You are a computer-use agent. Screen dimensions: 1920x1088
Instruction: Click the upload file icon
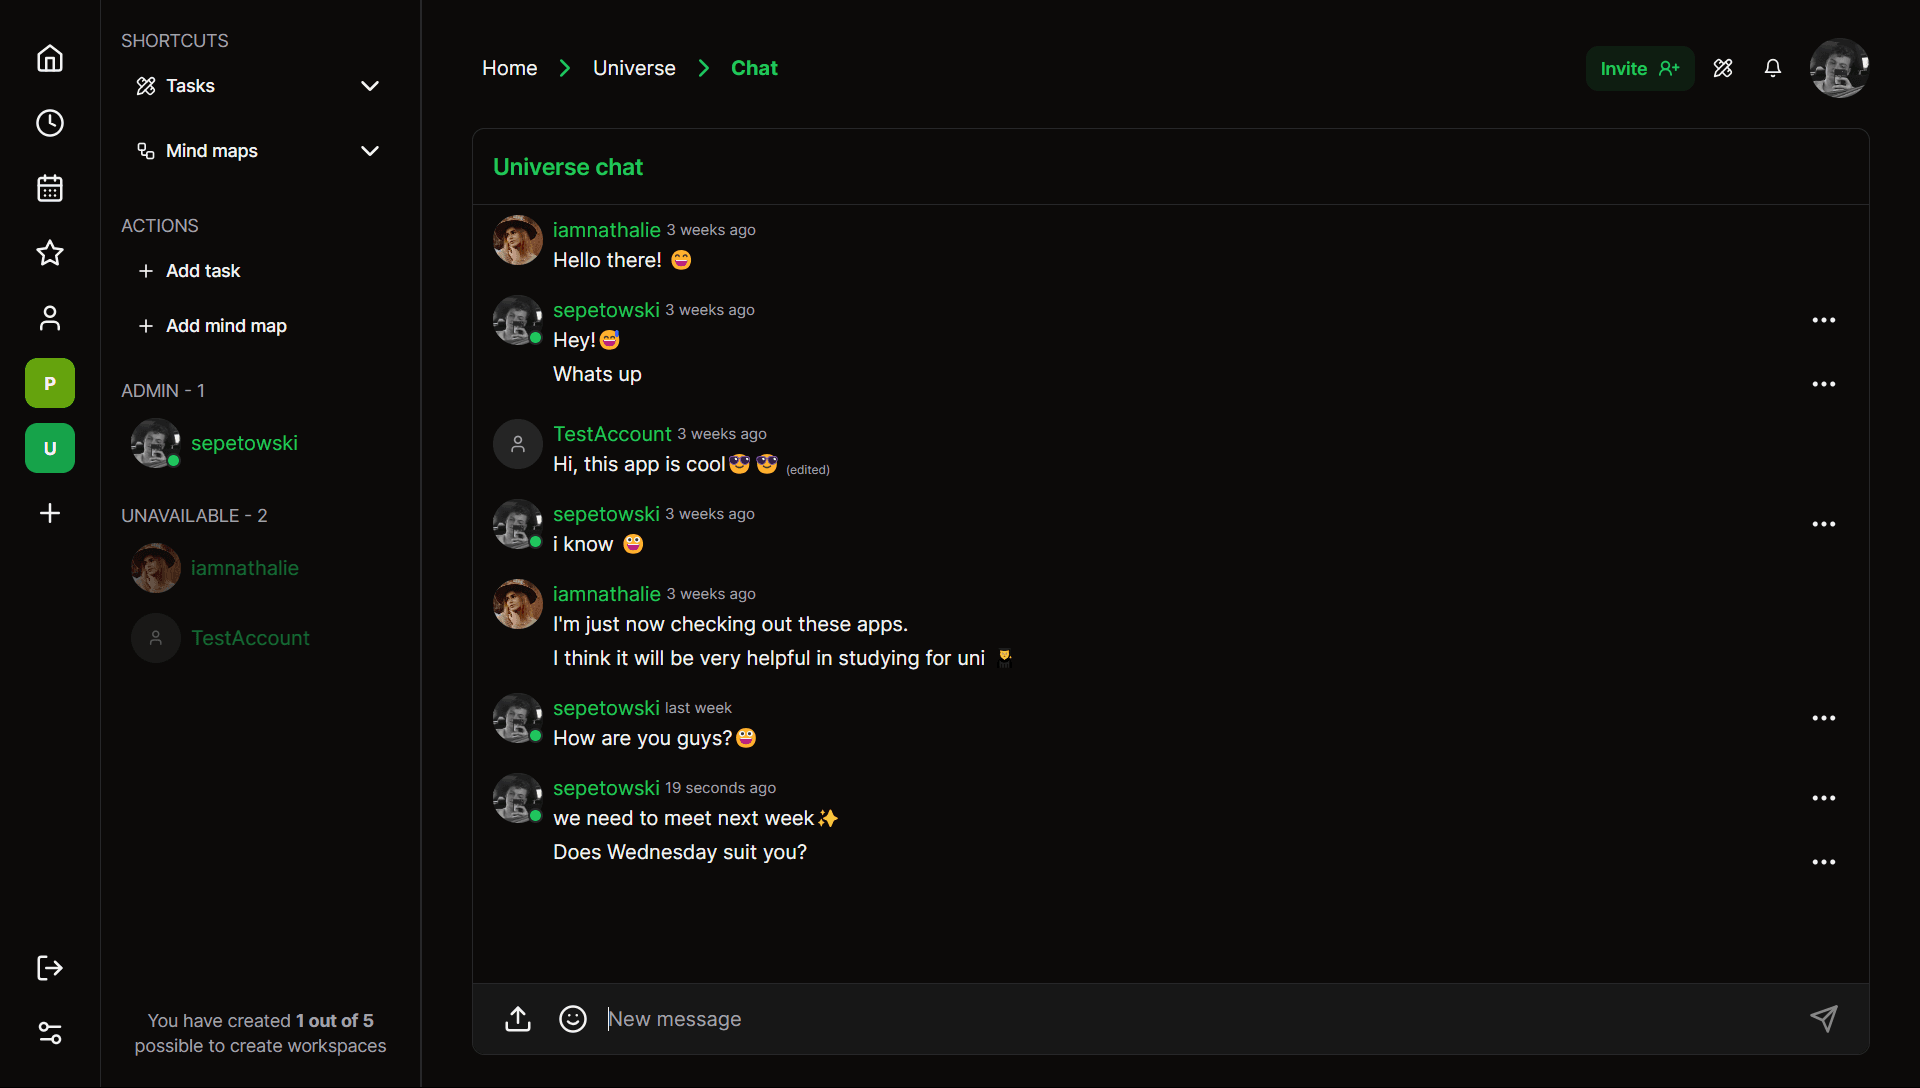(518, 1019)
